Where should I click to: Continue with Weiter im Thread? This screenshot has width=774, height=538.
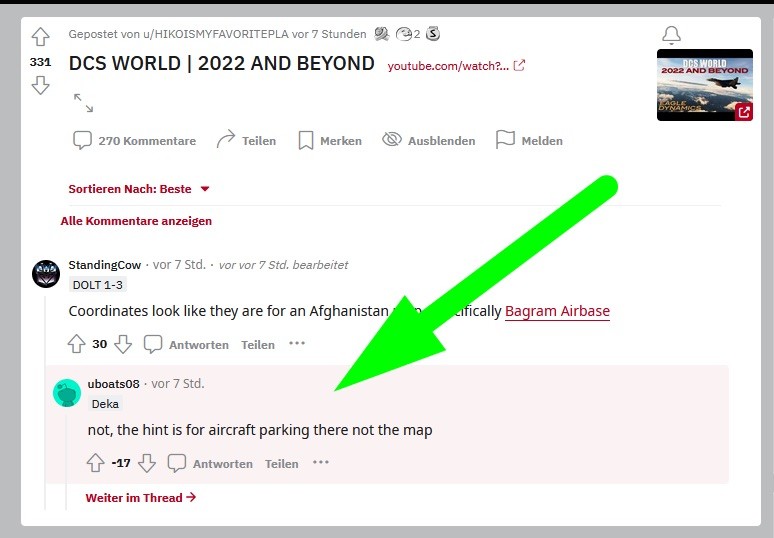click(x=141, y=498)
